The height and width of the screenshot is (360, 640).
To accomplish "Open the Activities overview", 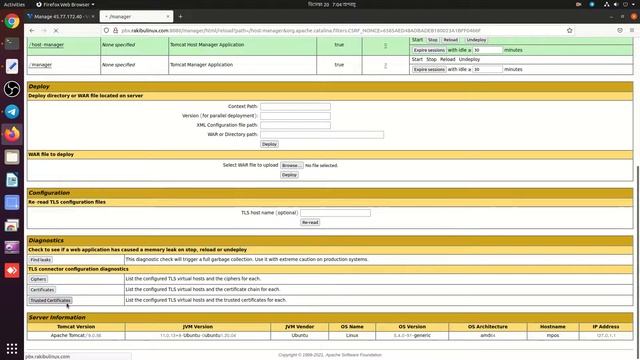I will (14, 4).
